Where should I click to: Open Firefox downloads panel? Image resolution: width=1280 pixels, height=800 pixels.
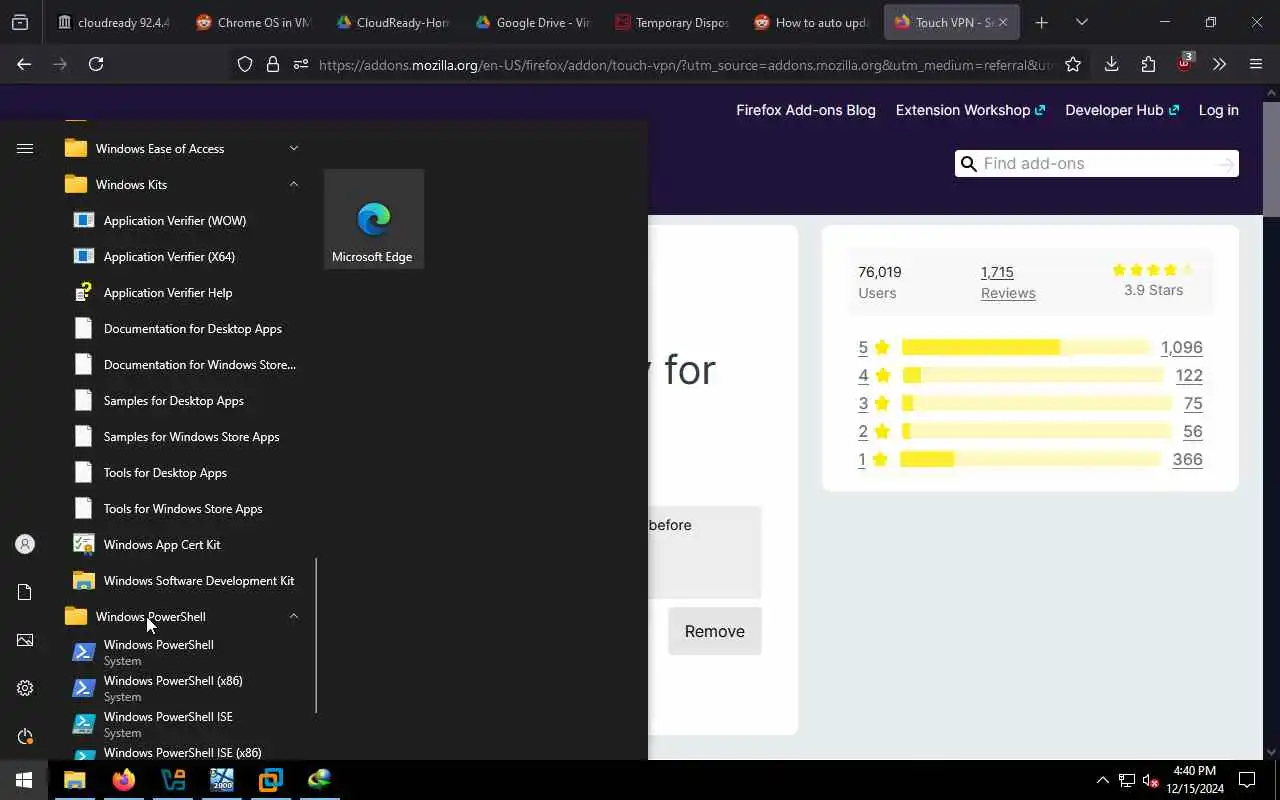1111,64
